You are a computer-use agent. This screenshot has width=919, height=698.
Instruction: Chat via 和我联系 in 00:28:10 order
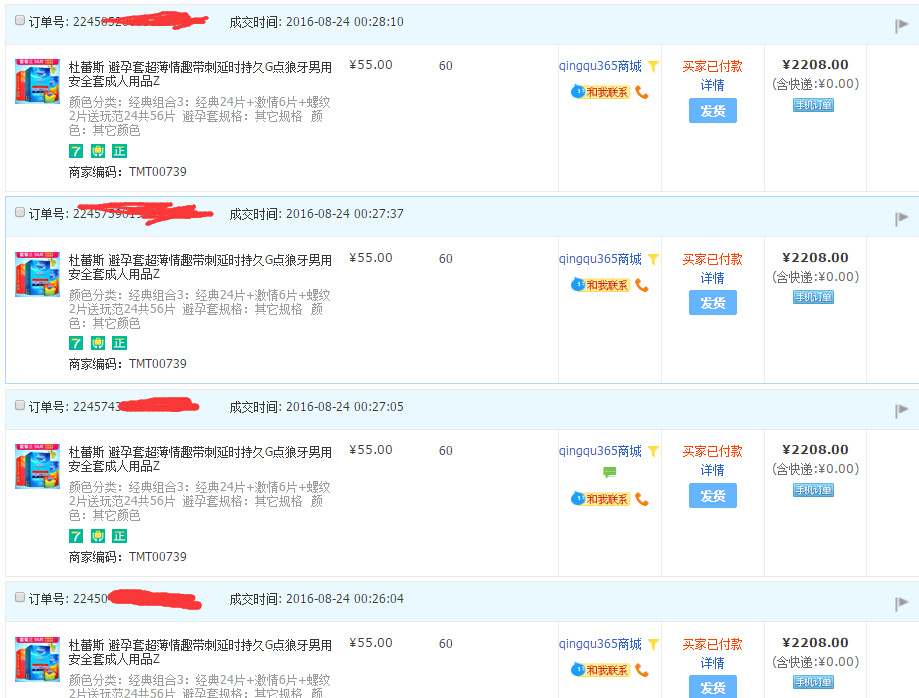coord(600,92)
